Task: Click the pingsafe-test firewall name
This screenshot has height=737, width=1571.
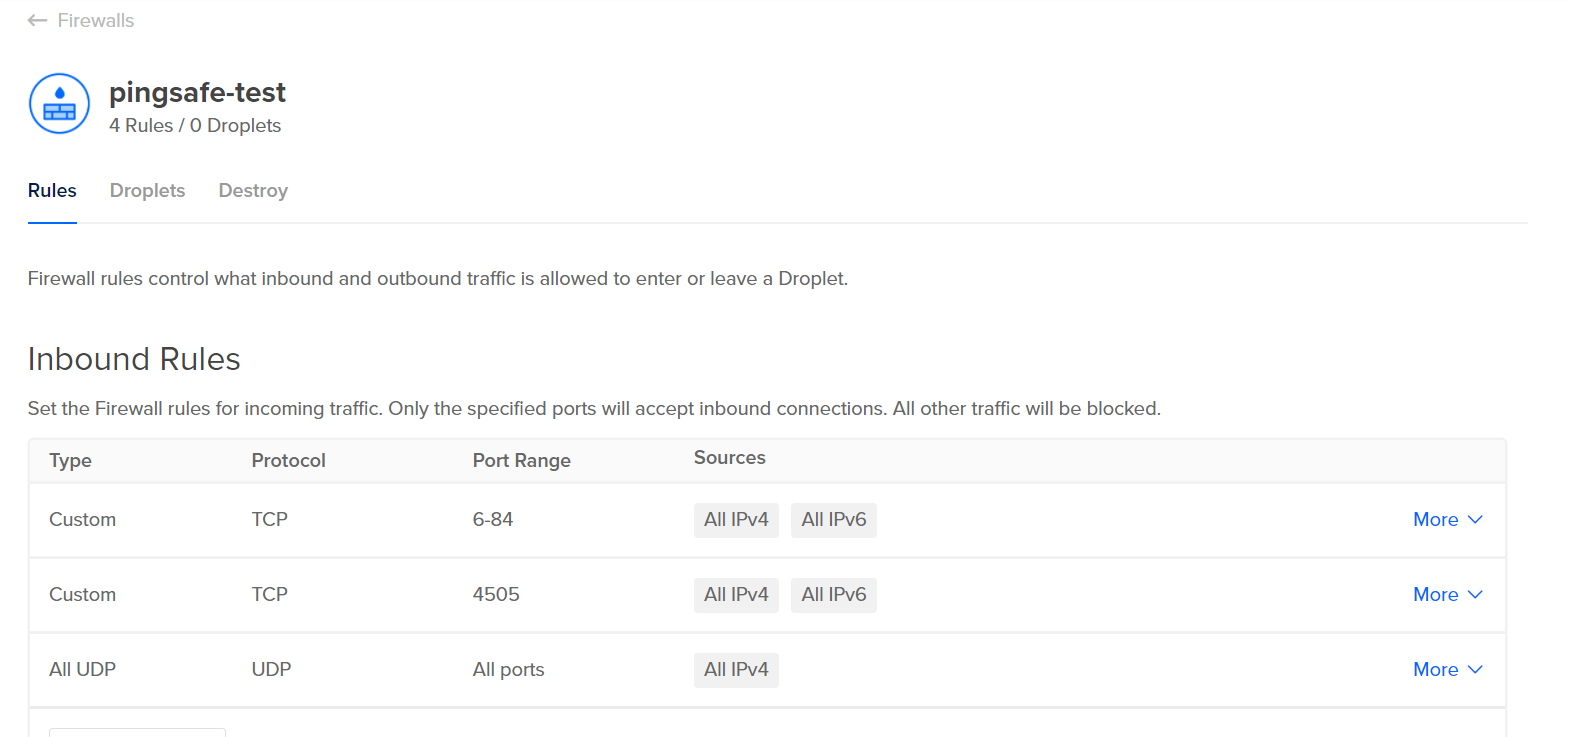Action: pos(197,92)
